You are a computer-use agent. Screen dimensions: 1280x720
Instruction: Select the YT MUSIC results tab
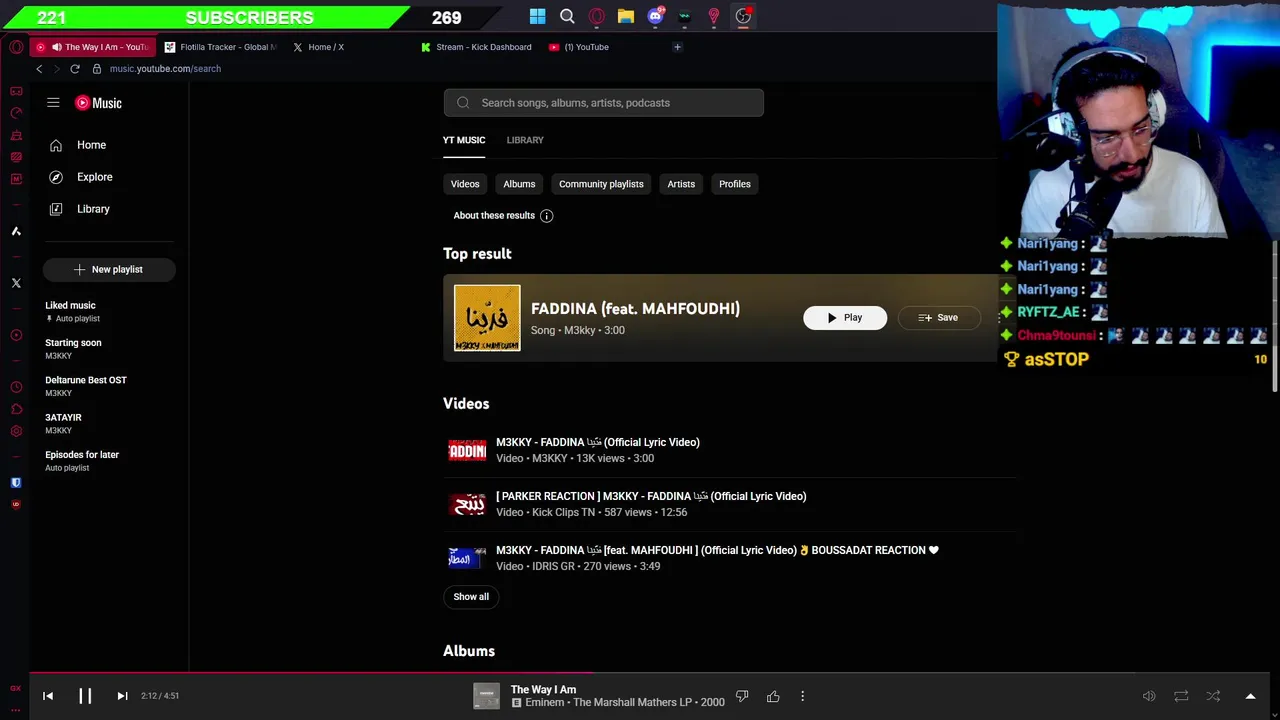(464, 140)
